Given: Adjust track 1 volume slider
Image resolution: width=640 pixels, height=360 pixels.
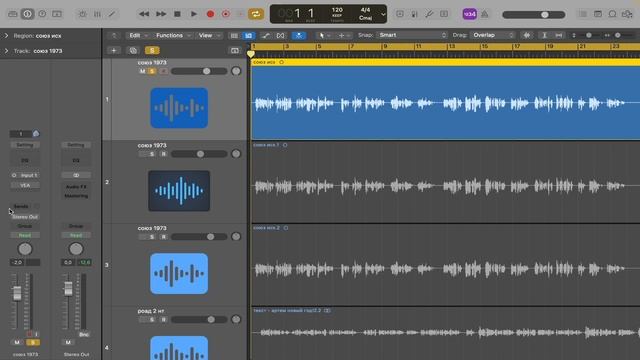Looking at the screenshot, I should [x=199, y=71].
